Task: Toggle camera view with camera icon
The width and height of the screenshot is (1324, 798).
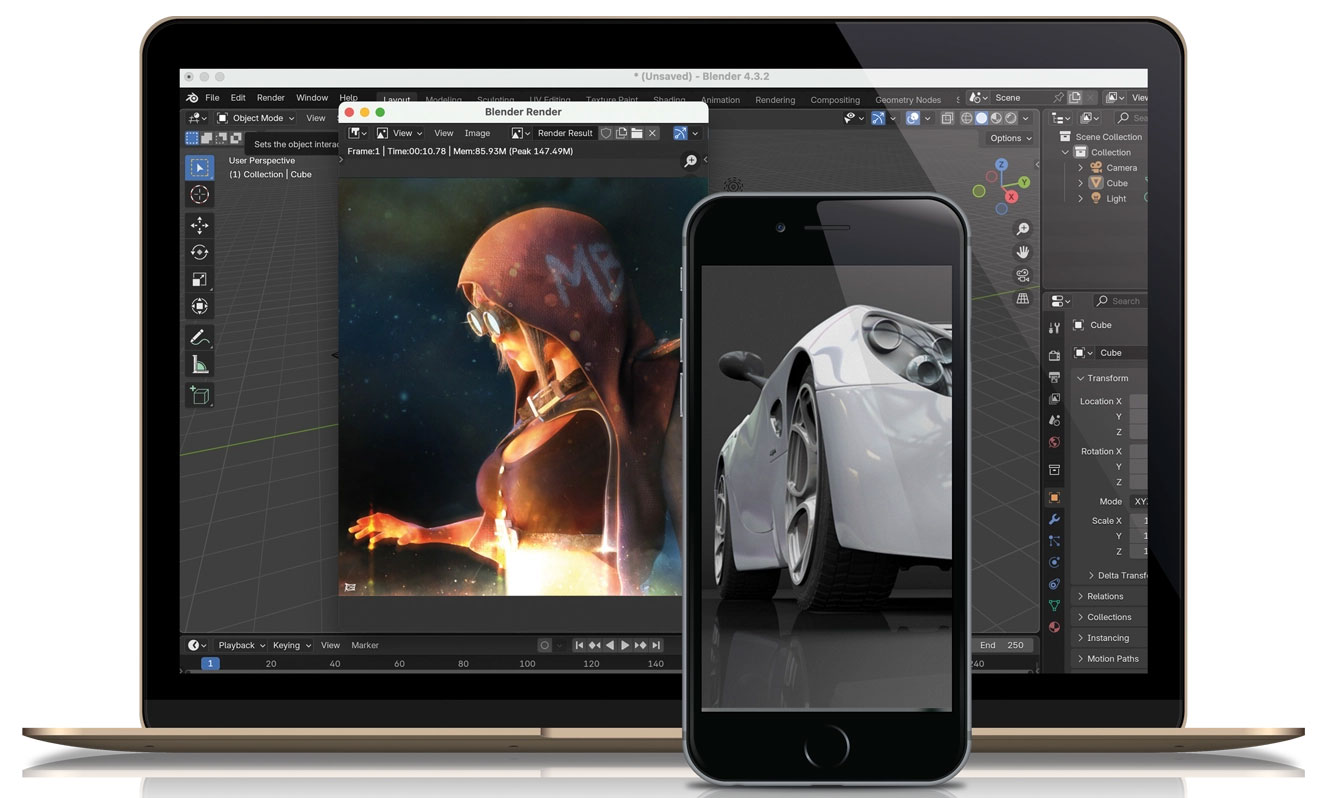Action: coord(1022,275)
